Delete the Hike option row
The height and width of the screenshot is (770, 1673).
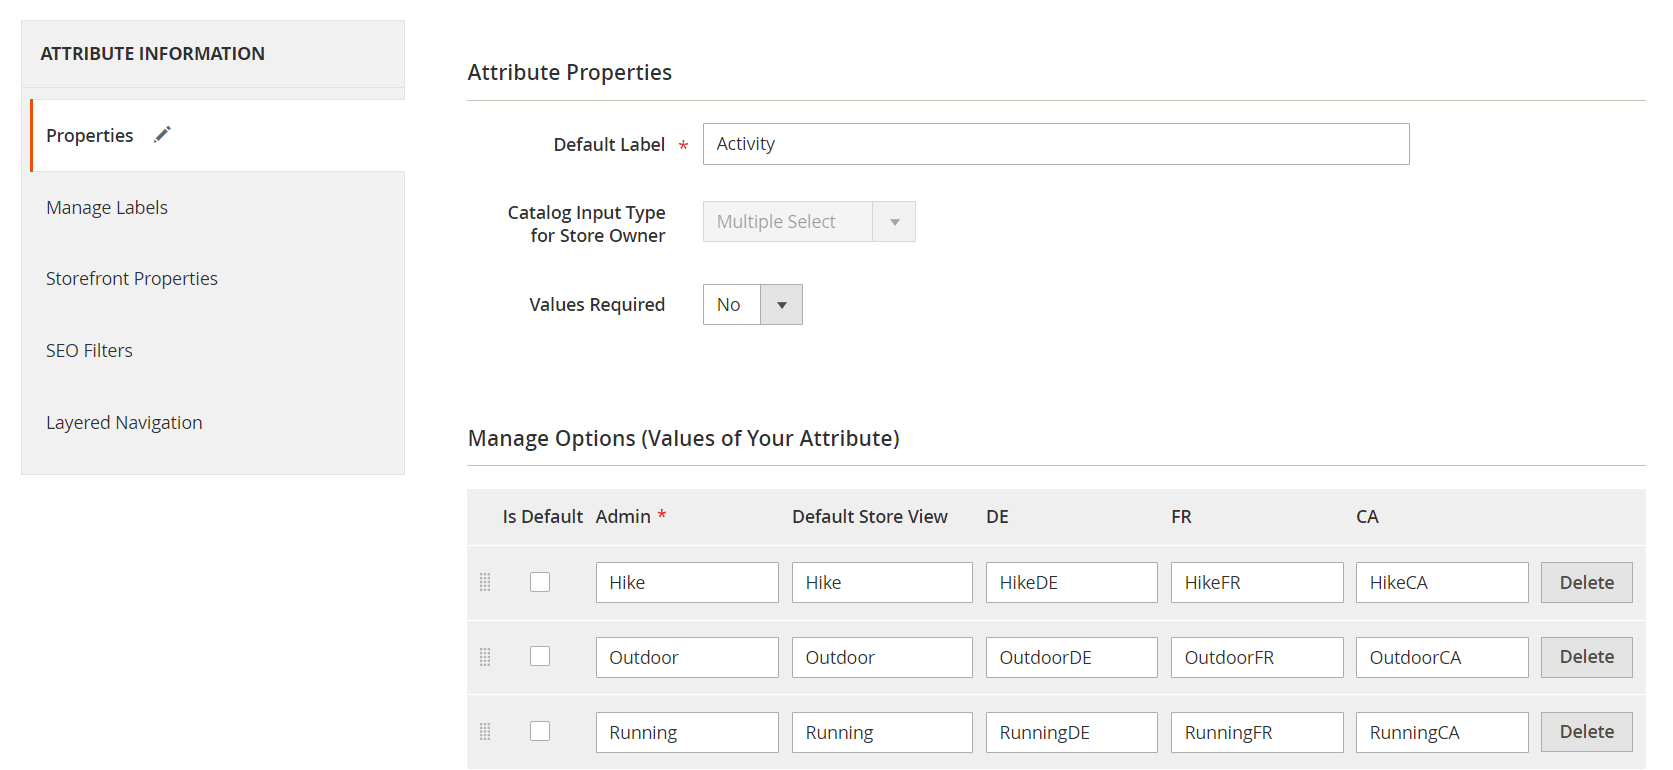pyautogui.click(x=1586, y=583)
